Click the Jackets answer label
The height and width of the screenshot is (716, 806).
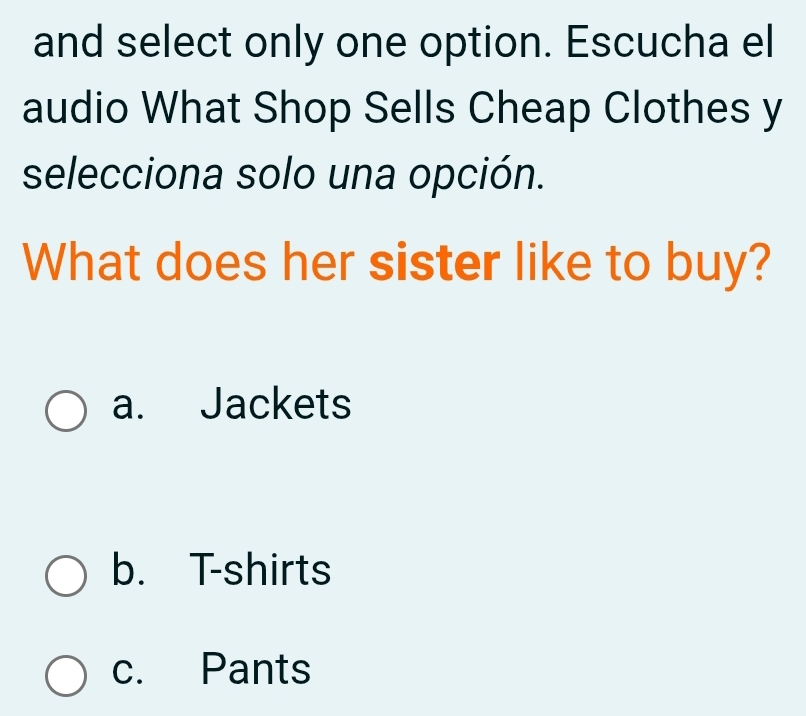(x=275, y=406)
